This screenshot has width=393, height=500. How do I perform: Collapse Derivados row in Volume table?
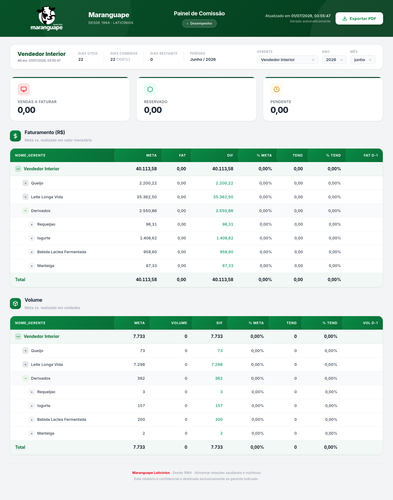25,378
